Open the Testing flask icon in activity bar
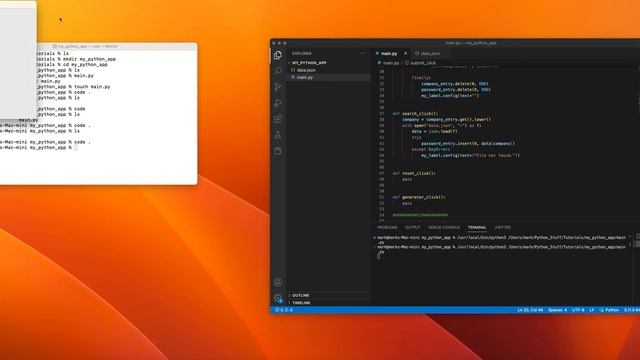640x360 pixels. pos(278,135)
